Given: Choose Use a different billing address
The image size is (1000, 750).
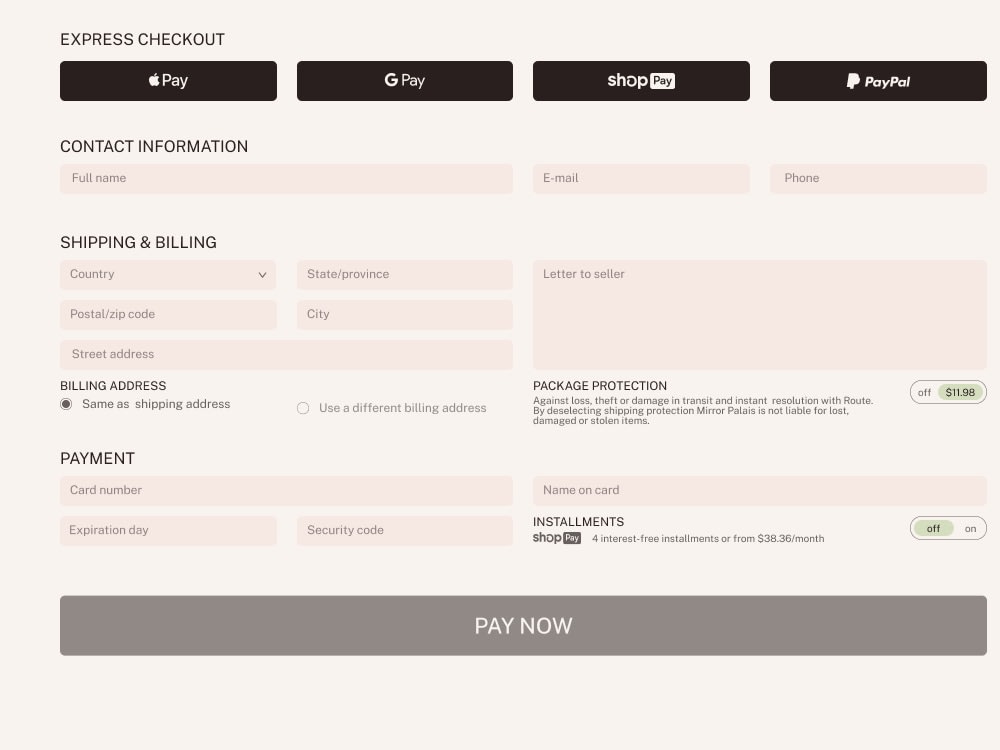Looking at the screenshot, I should click(303, 408).
